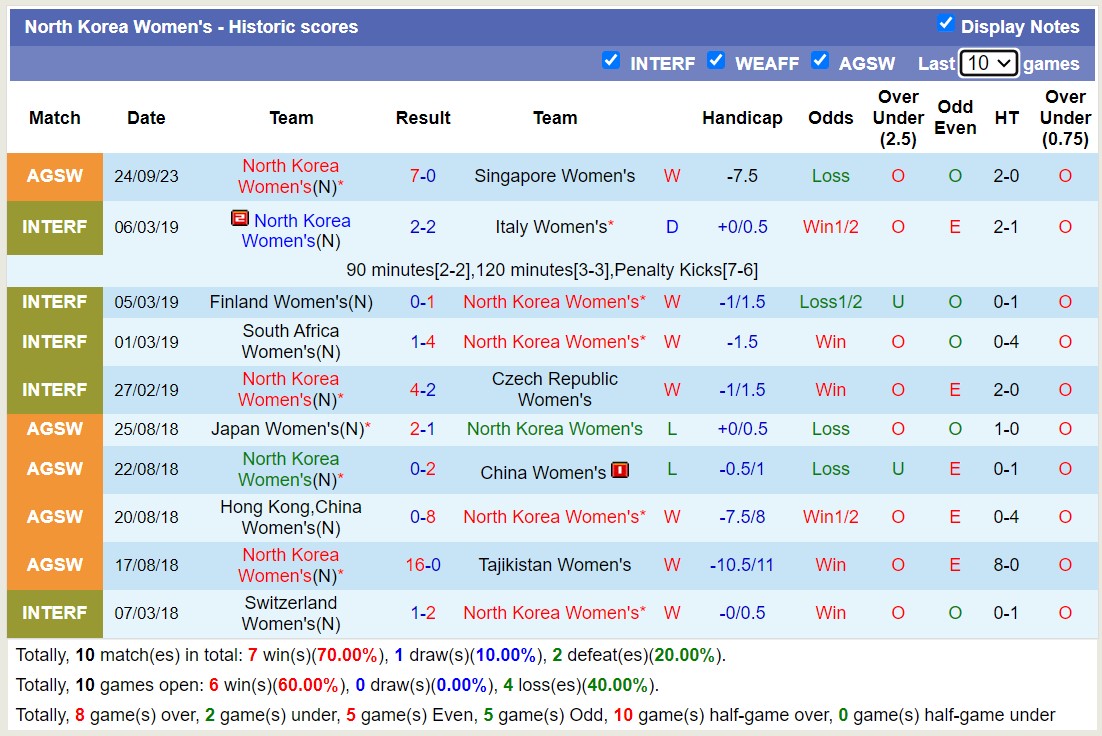Disable the AGSW filter checkbox
The height and width of the screenshot is (736, 1102).
[820, 61]
